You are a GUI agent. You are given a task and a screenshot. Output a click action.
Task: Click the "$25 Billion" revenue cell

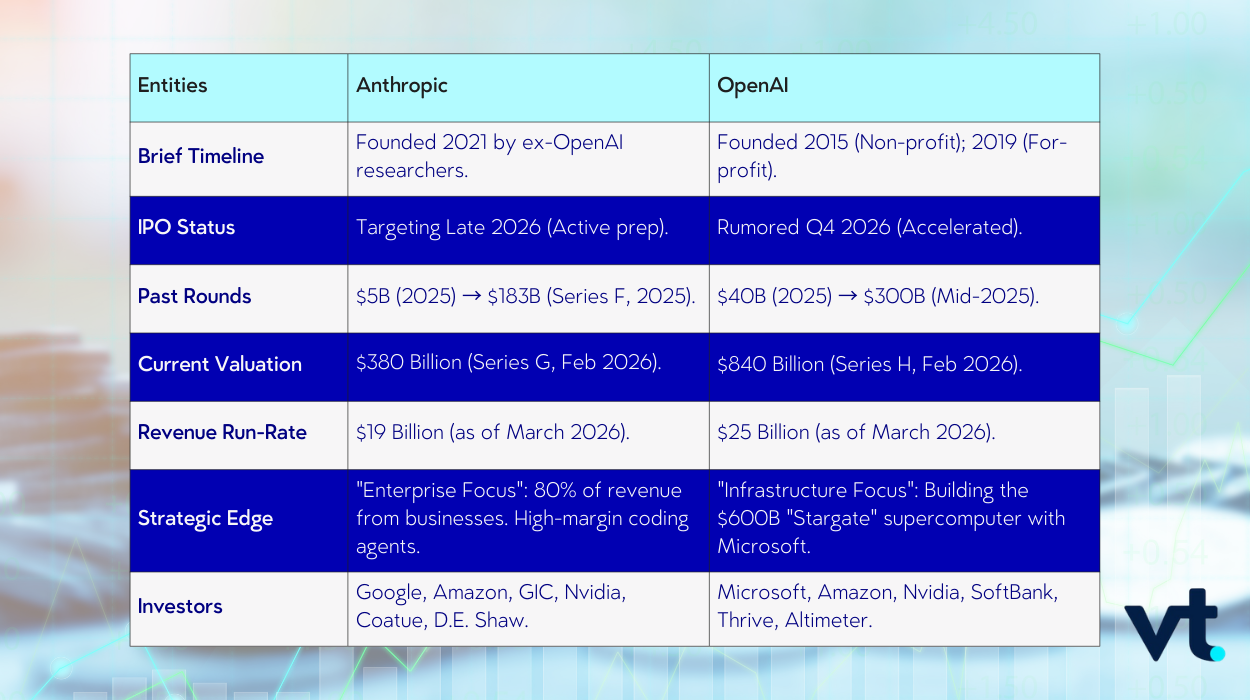[855, 432]
